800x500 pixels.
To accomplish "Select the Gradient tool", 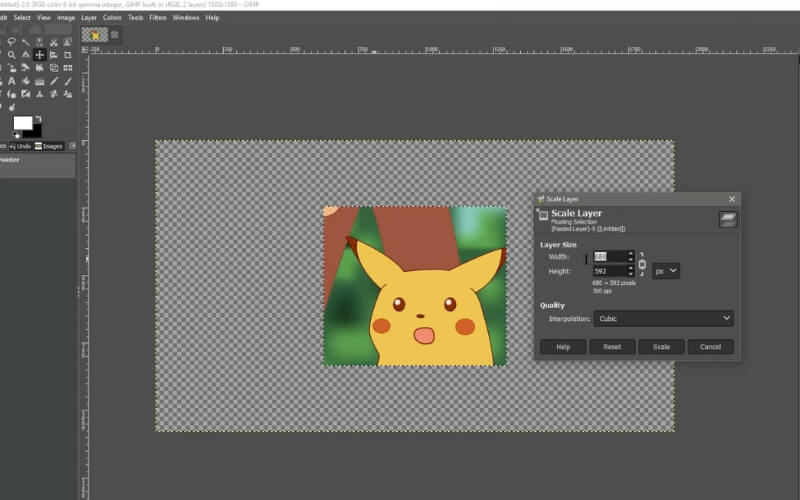I will coord(39,81).
